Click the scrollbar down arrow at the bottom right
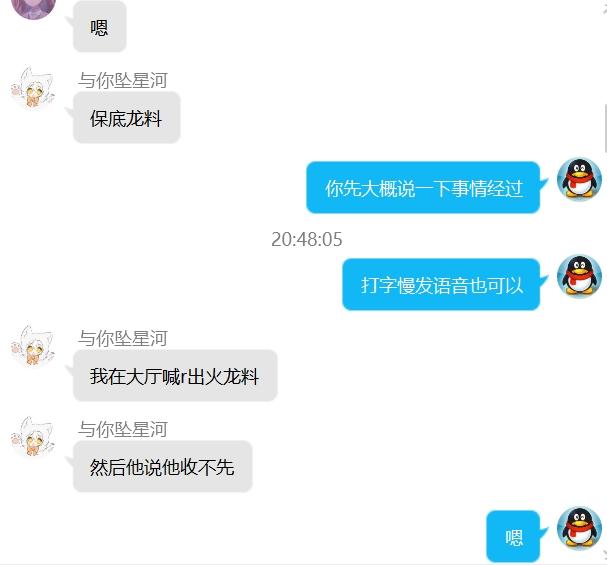This screenshot has height=565, width=607. pyautogui.click(x=604, y=555)
